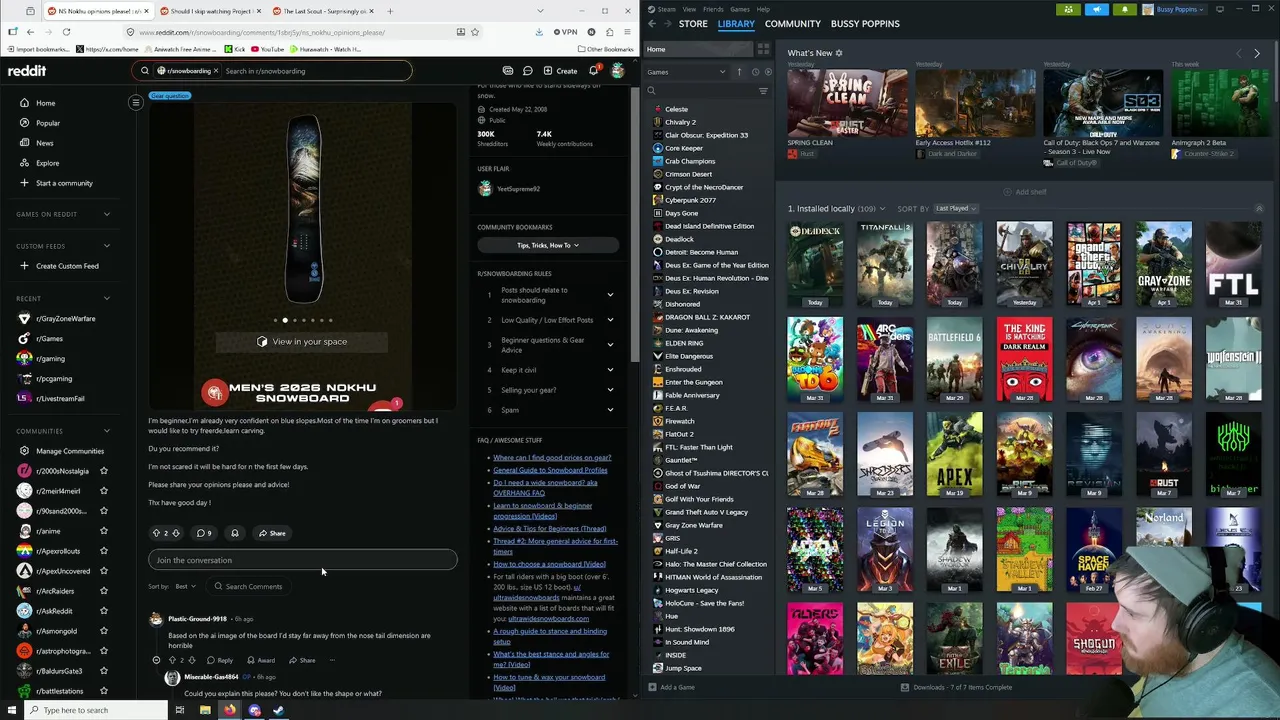Open Steam library advanced filter icon

tap(763, 91)
